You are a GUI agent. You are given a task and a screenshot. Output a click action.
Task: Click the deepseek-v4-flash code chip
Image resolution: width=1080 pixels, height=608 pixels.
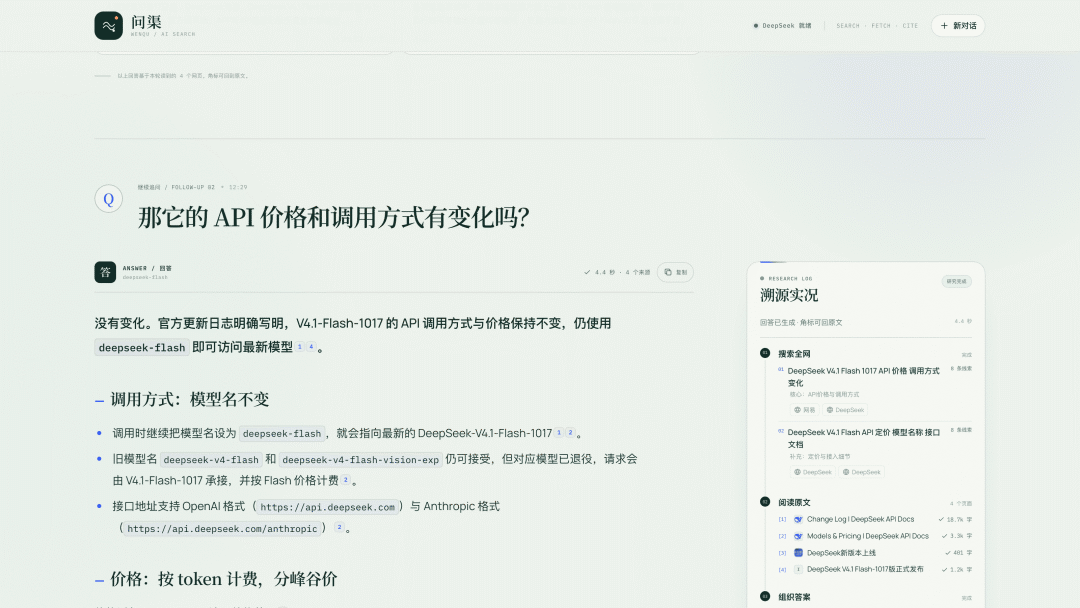[211, 460]
